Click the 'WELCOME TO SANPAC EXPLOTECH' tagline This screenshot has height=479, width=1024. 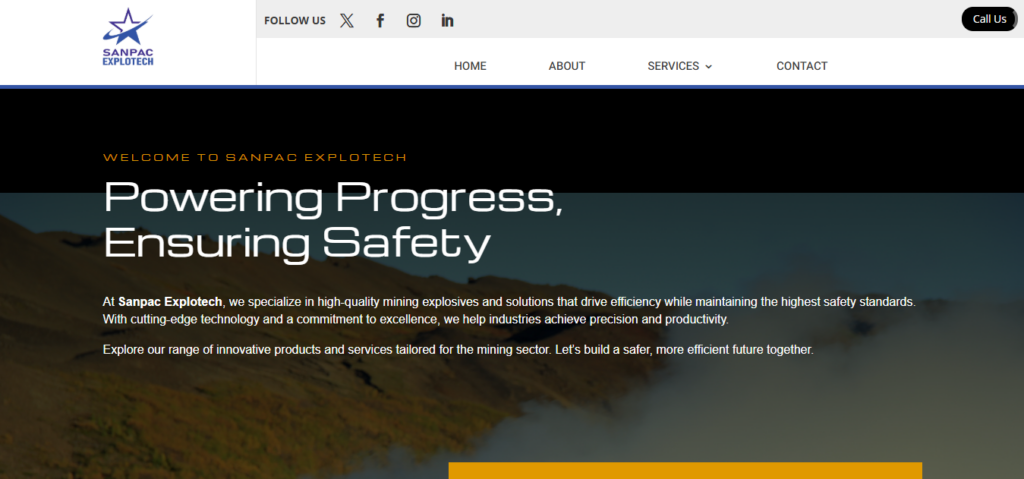(x=255, y=157)
